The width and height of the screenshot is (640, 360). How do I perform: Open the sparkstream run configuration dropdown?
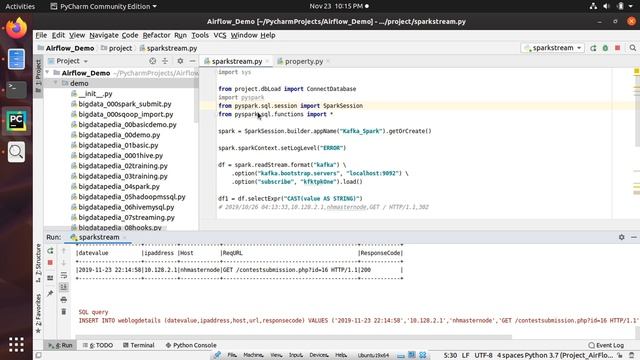[x=553, y=48]
